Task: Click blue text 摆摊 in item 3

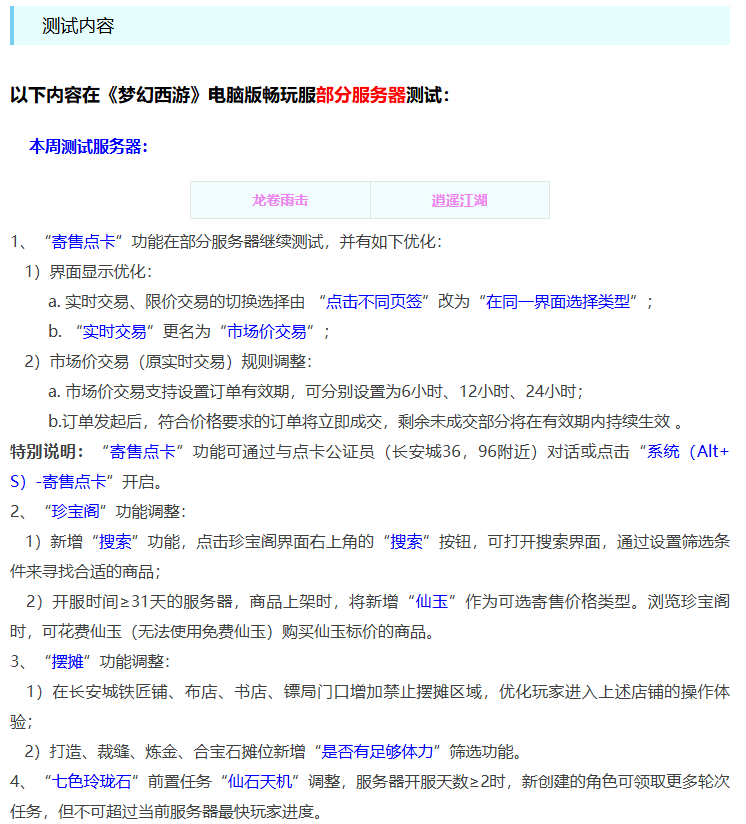Action: pos(67,661)
